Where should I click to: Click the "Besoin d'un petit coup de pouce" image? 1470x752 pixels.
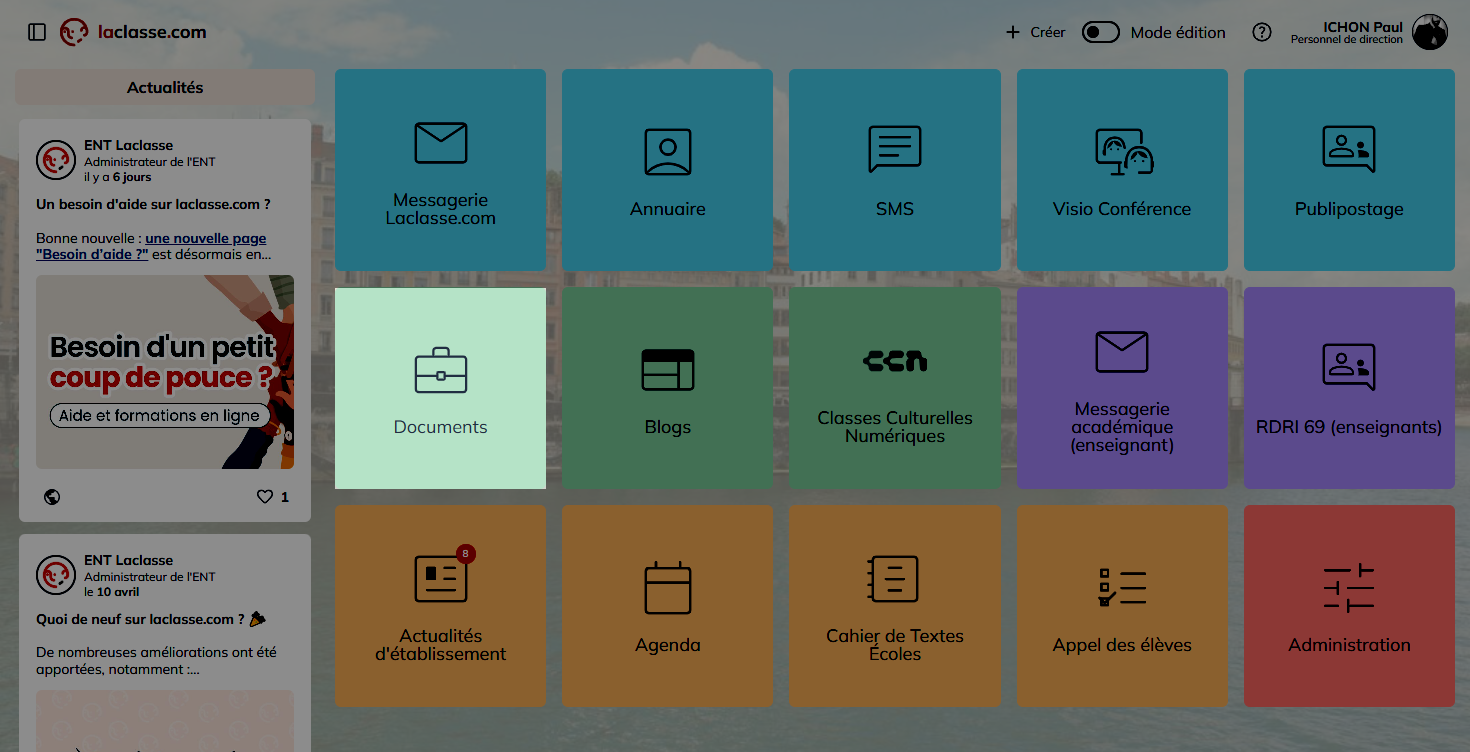pyautogui.click(x=165, y=372)
